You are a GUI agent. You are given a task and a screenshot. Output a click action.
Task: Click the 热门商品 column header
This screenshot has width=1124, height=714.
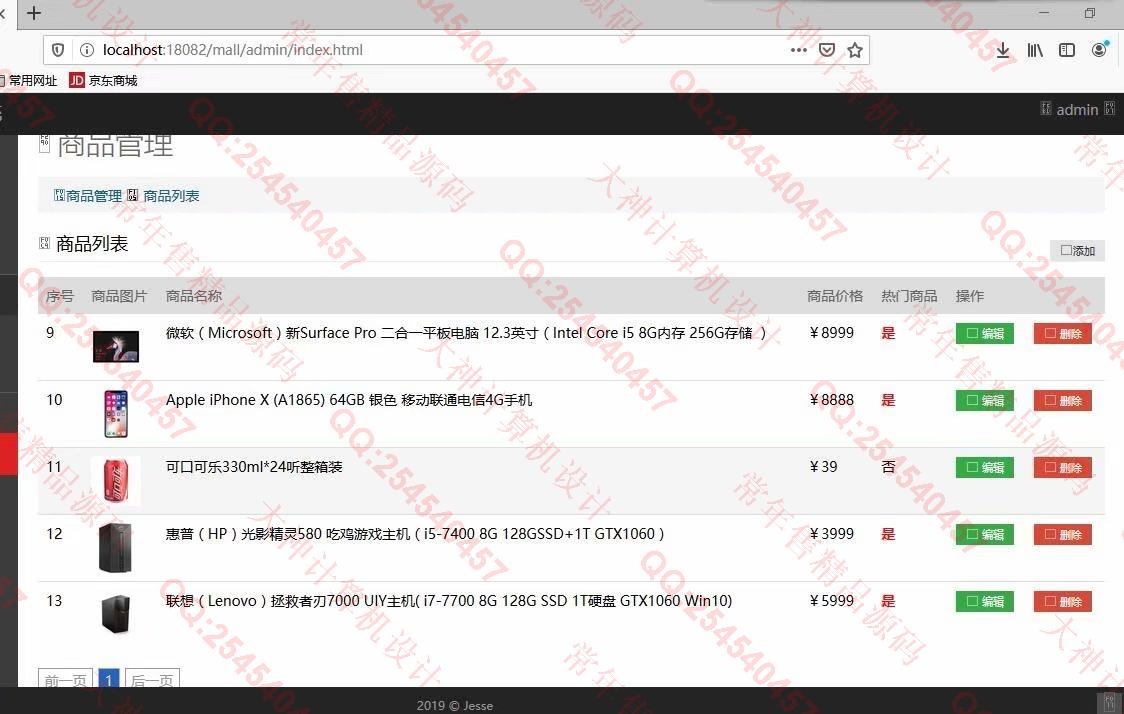[909, 296]
